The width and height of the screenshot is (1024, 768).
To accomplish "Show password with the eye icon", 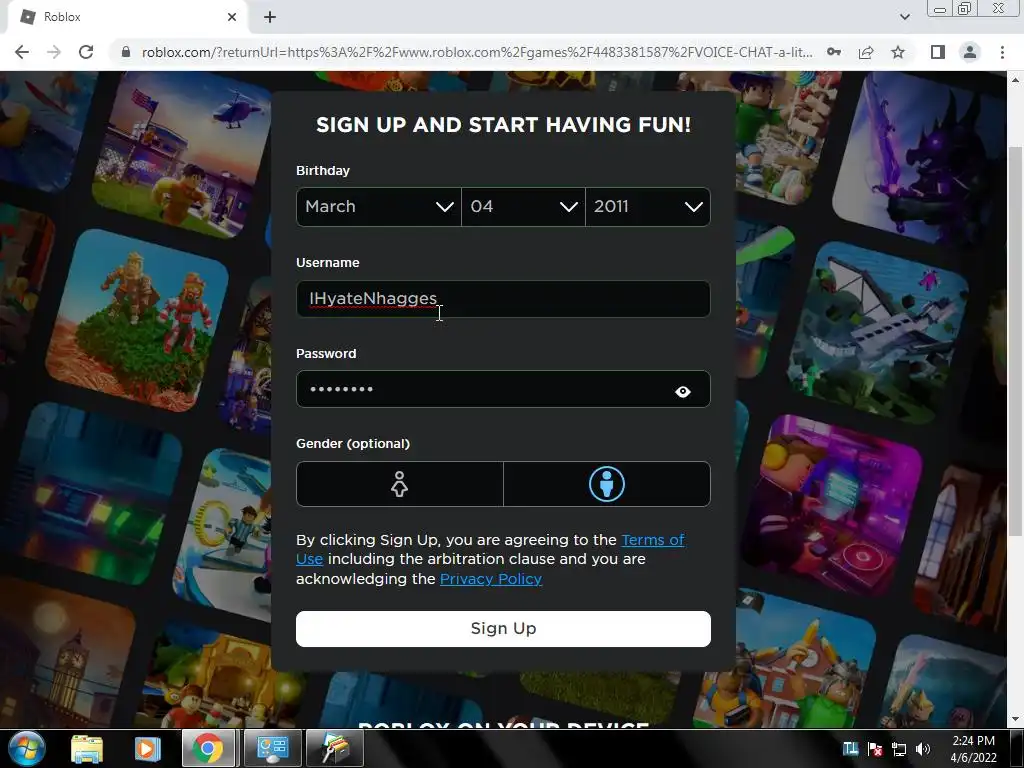I will point(682,392).
